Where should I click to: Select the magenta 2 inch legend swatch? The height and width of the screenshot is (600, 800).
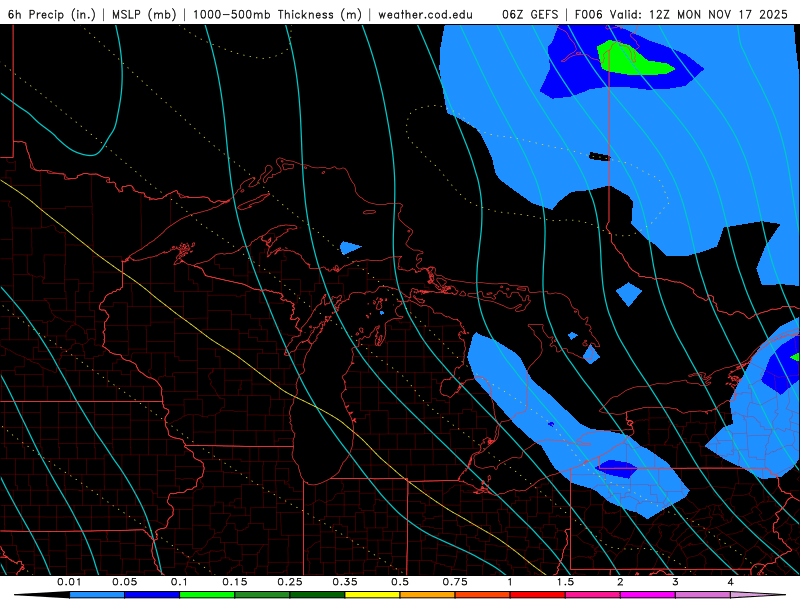648,595
